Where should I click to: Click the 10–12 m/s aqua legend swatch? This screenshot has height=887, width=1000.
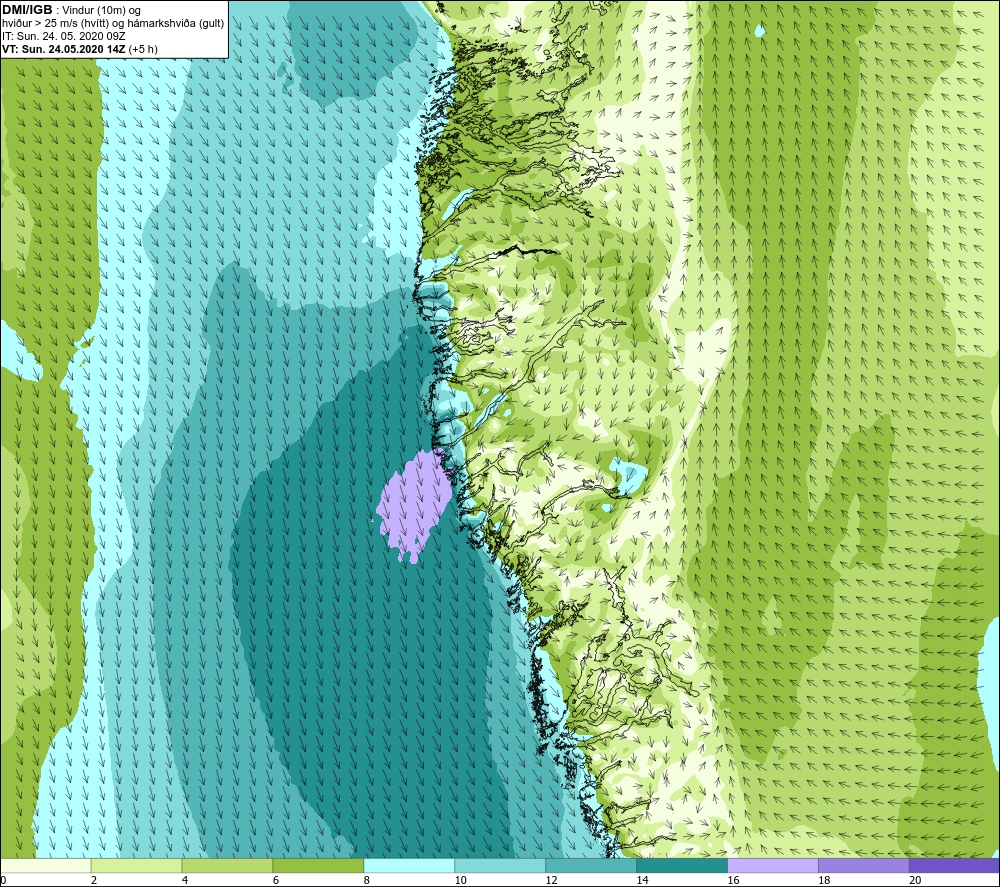click(x=500, y=866)
